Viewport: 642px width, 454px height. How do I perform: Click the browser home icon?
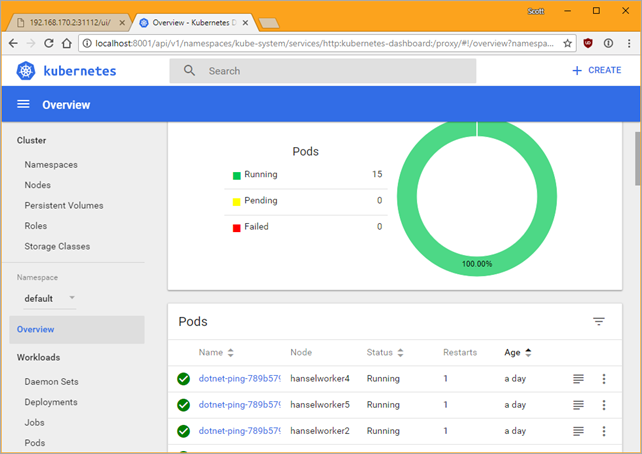click(x=66, y=43)
